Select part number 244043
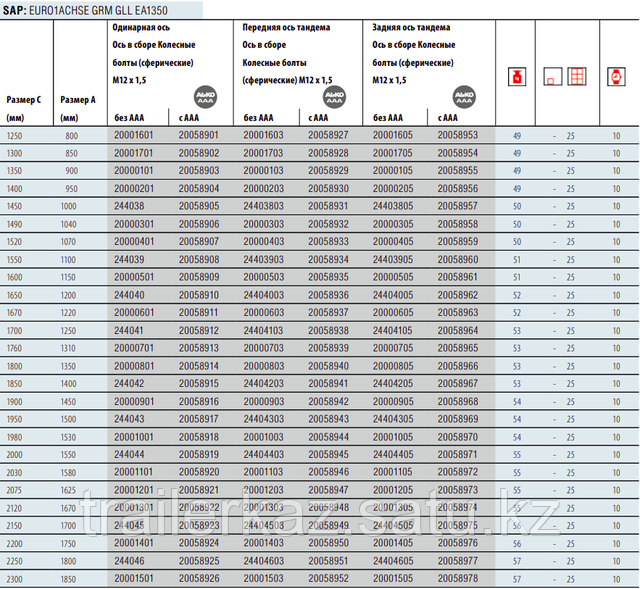Viewport: 640px width, 589px height. 129,419
